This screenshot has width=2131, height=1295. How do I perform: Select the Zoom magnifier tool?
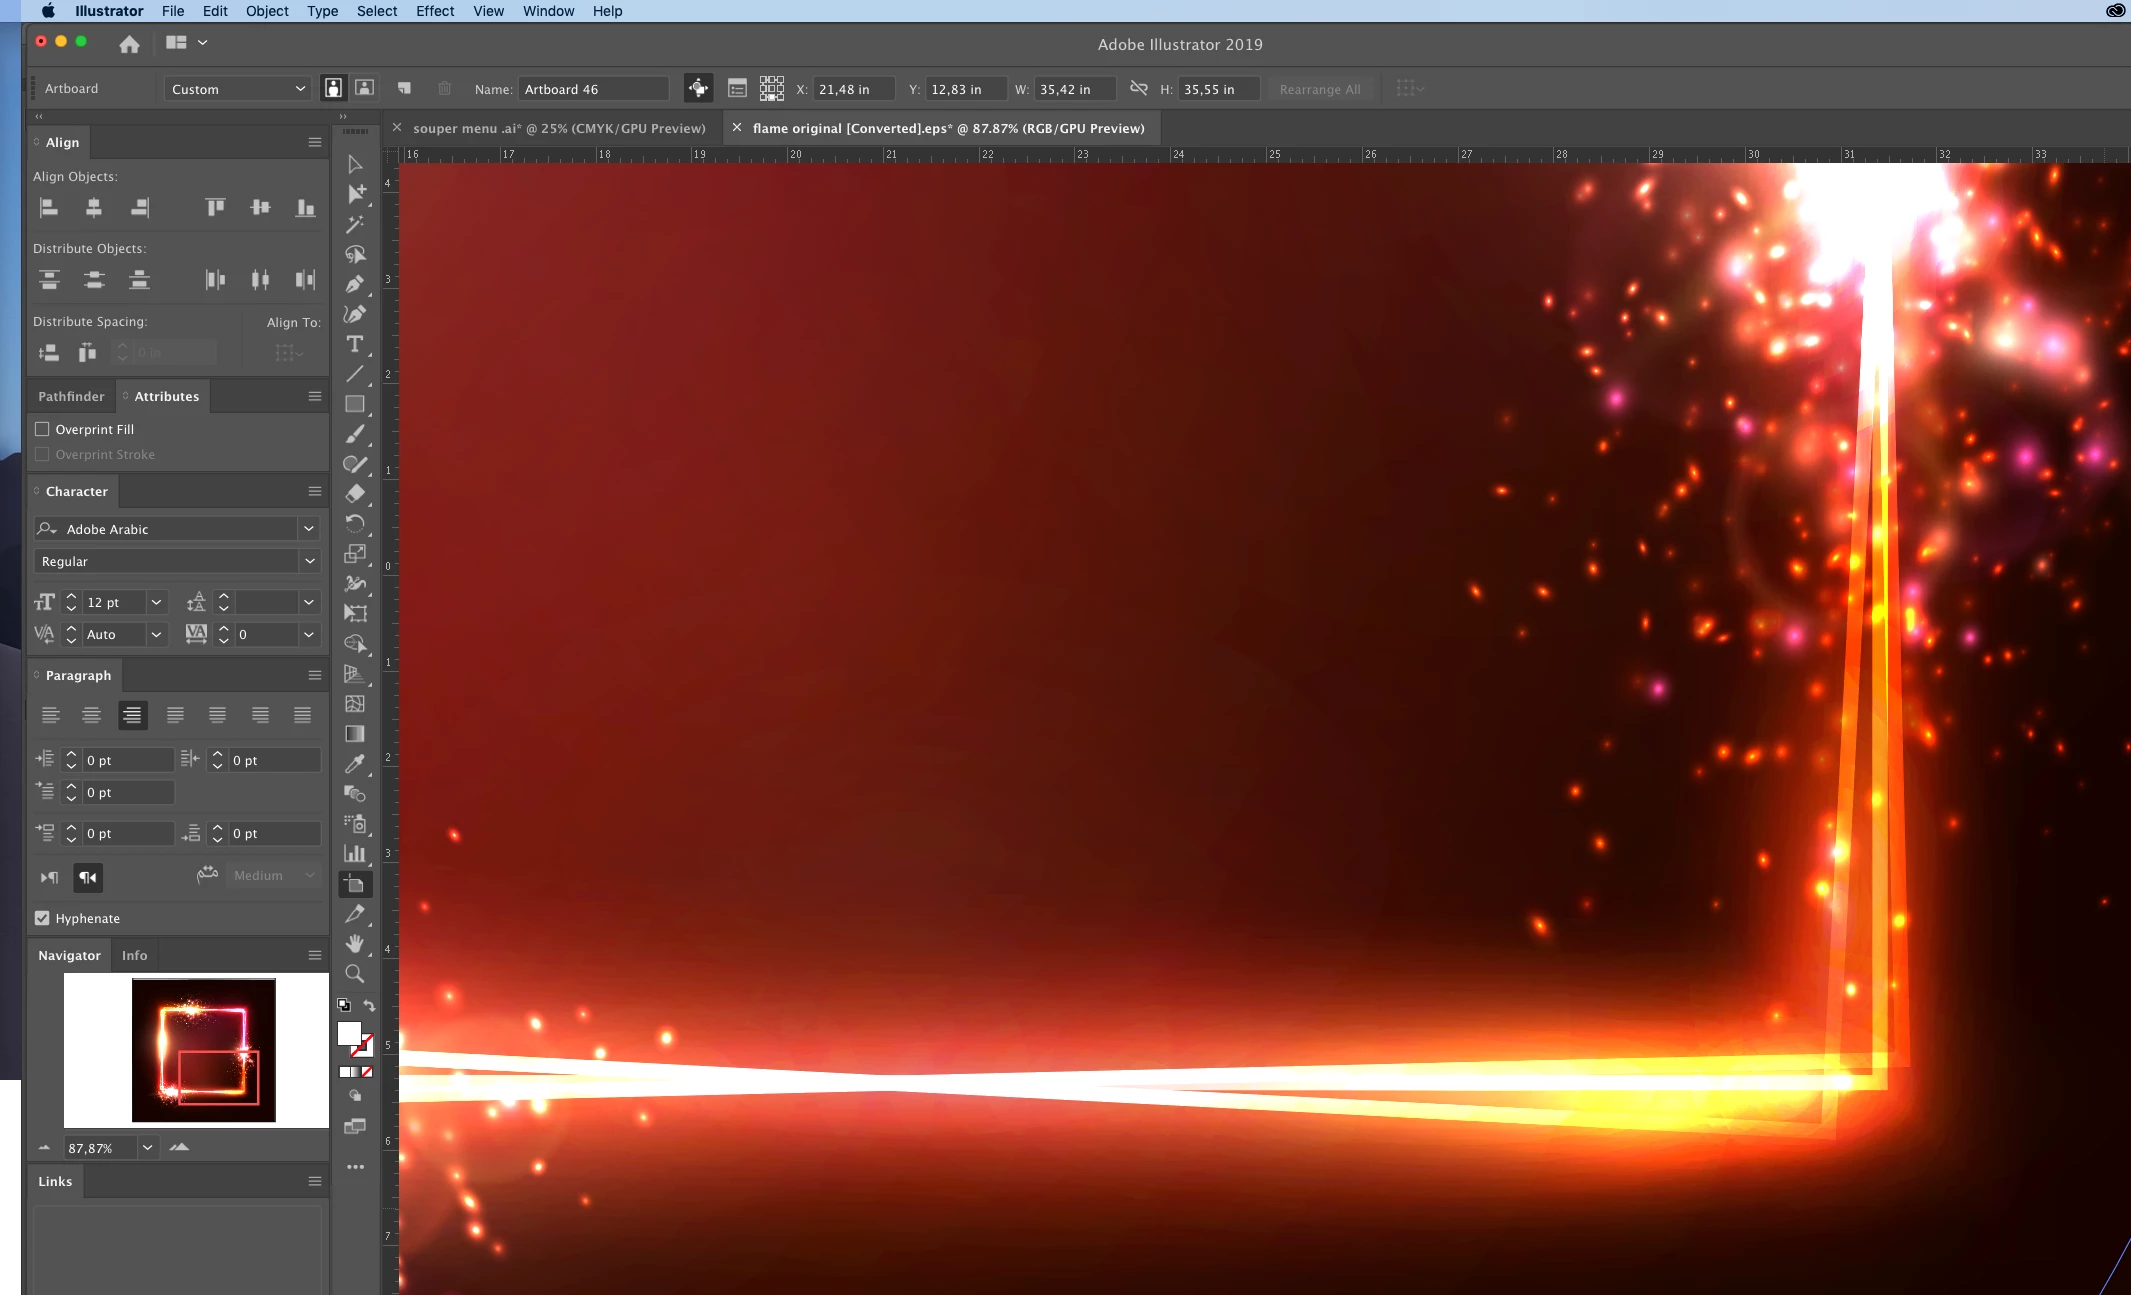(354, 974)
